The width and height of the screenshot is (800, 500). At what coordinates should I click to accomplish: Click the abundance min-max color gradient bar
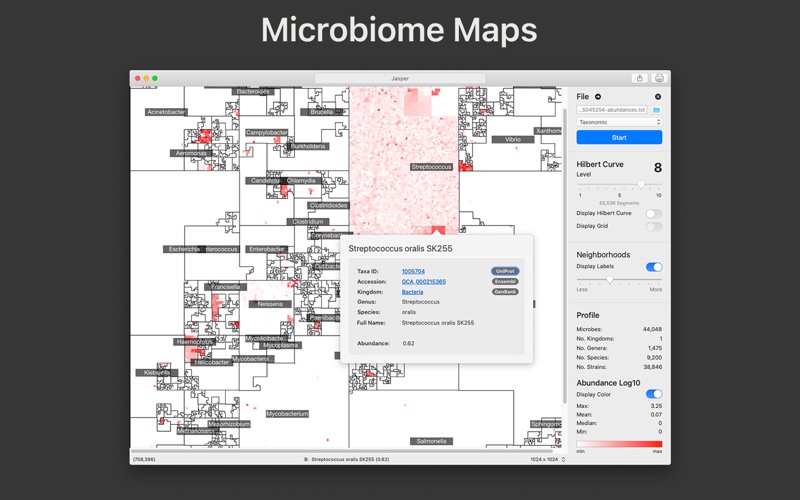(x=619, y=444)
